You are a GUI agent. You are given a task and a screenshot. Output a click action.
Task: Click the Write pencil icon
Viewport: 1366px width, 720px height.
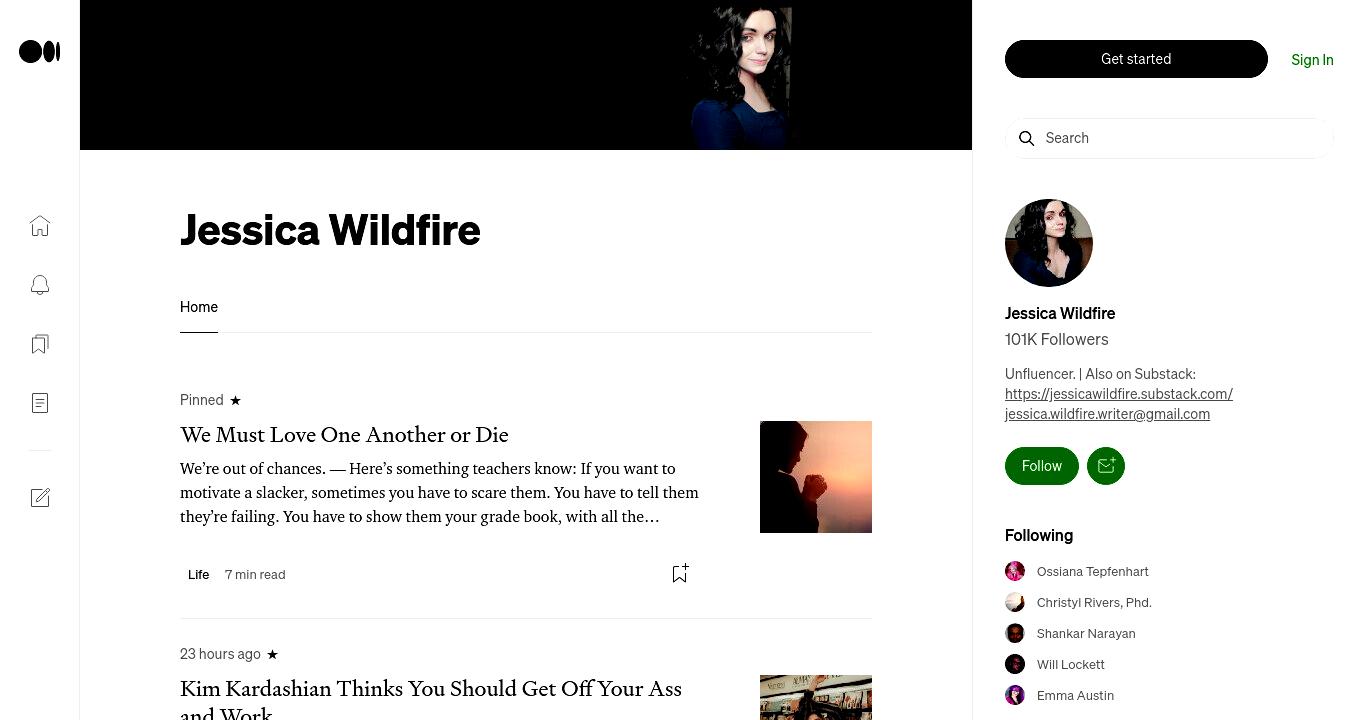[x=40, y=498]
